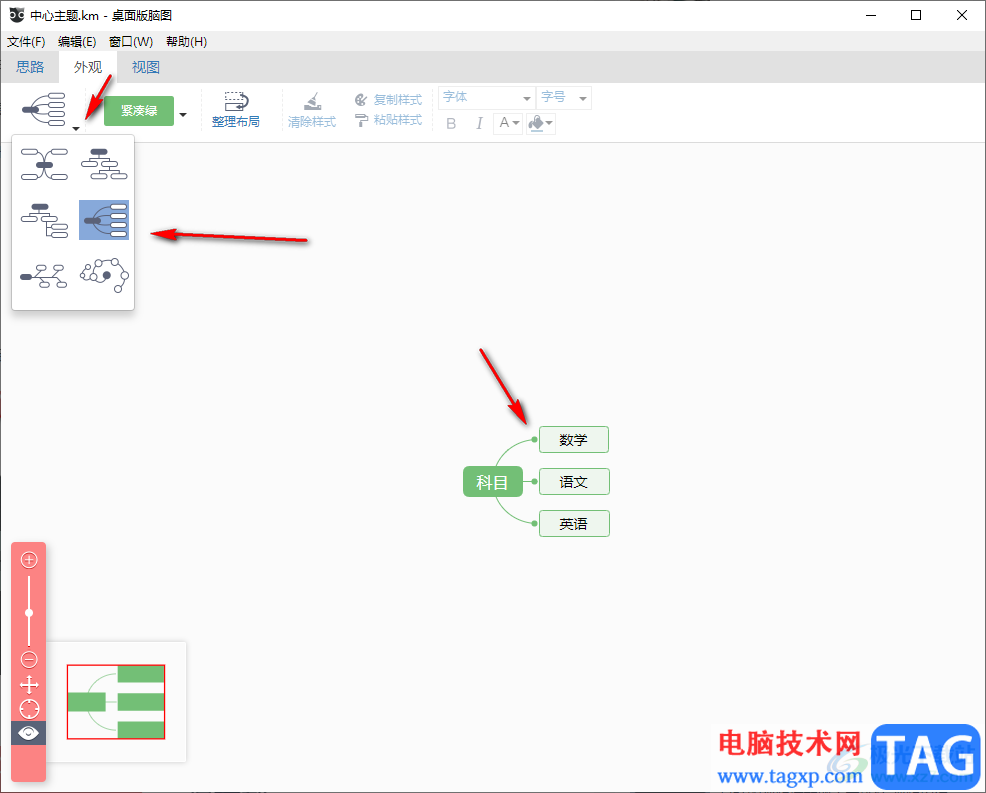Viewport: 986px width, 793px height.
Task: Open the 编辑(E) menu
Action: [x=77, y=42]
